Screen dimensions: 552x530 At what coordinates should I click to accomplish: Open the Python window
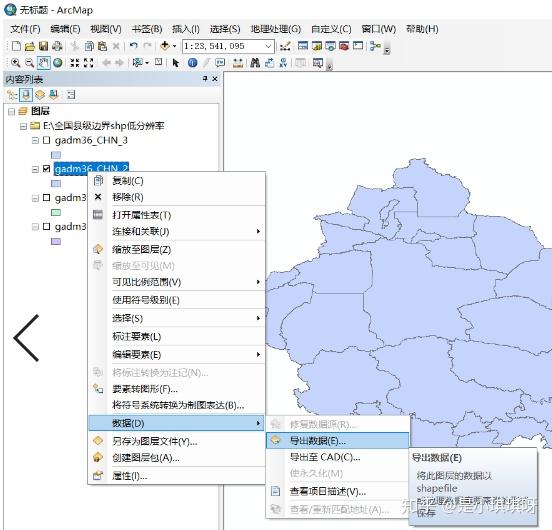click(358, 46)
